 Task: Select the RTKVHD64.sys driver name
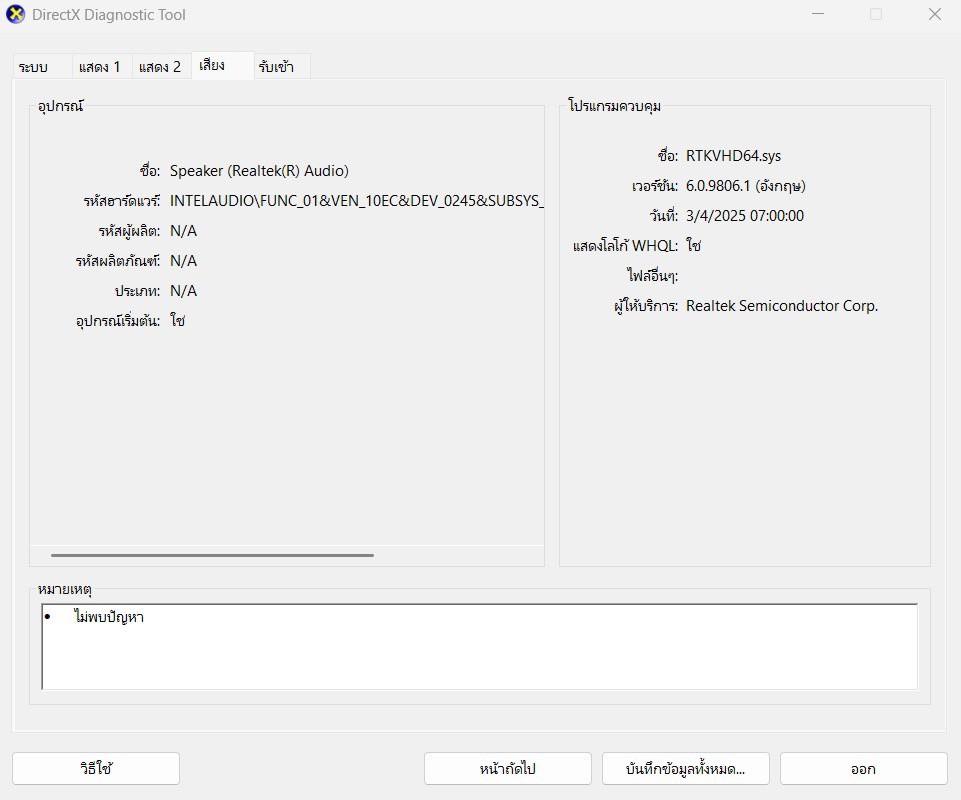734,155
